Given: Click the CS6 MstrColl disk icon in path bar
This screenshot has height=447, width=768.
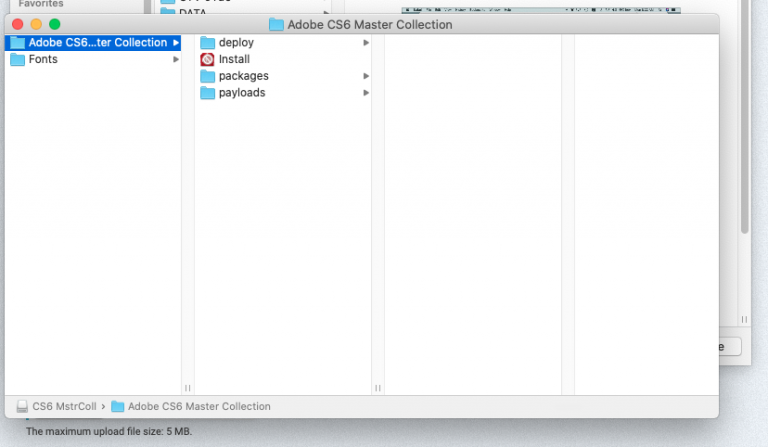Looking at the screenshot, I should click(22, 406).
